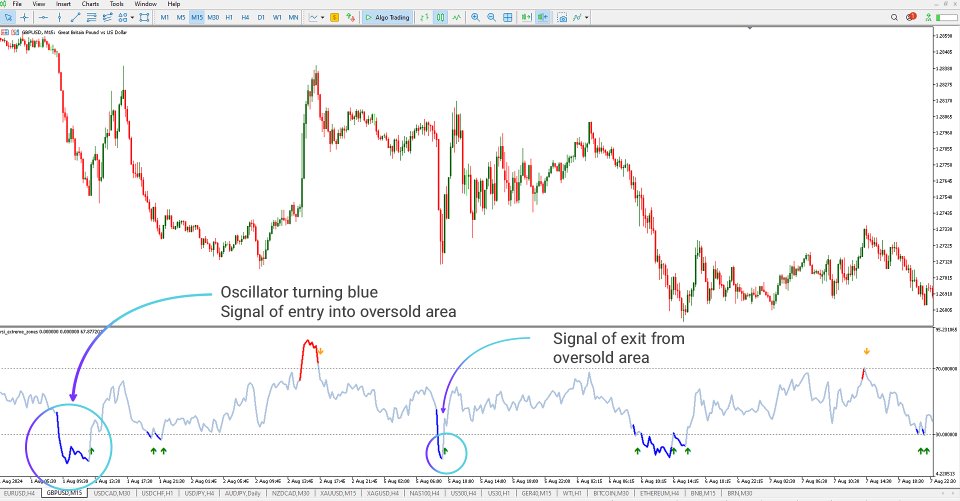The width and height of the screenshot is (960, 501).
Task: Set timeframe to H1
Action: click(229, 18)
